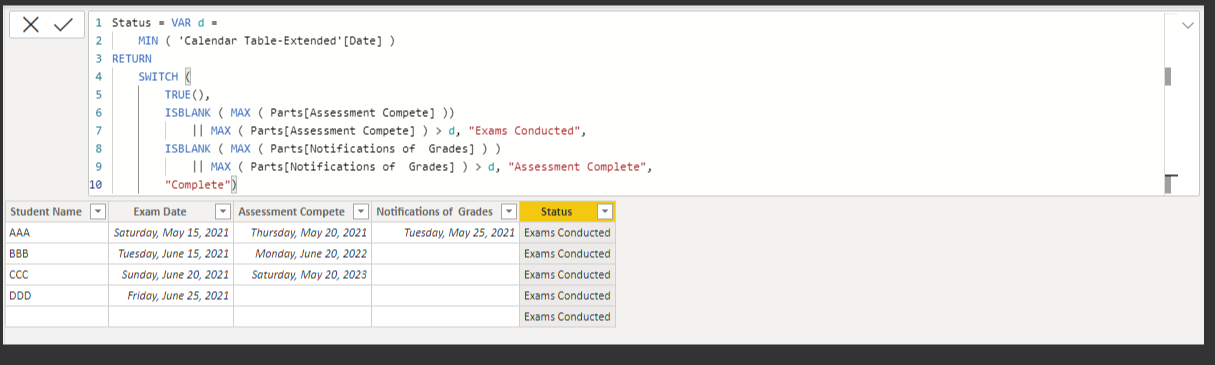Click the formula editor scrollbar thumb
Image resolution: width=1215 pixels, height=365 pixels.
pos(1167,76)
